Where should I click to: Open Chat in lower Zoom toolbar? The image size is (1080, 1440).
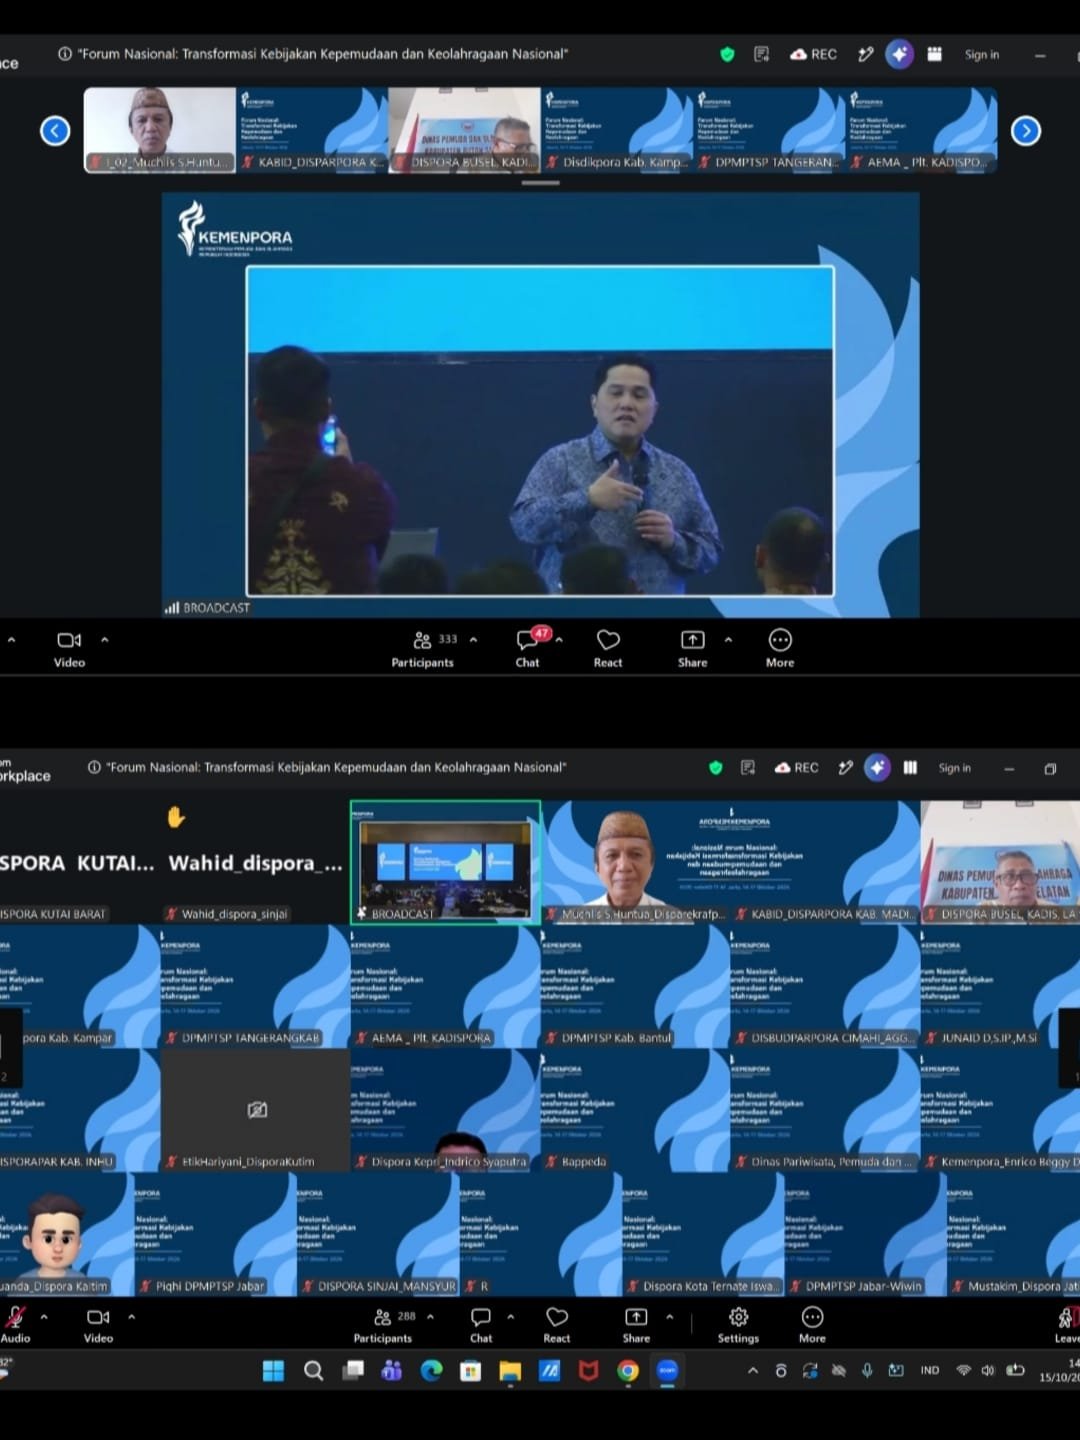[x=481, y=1325]
